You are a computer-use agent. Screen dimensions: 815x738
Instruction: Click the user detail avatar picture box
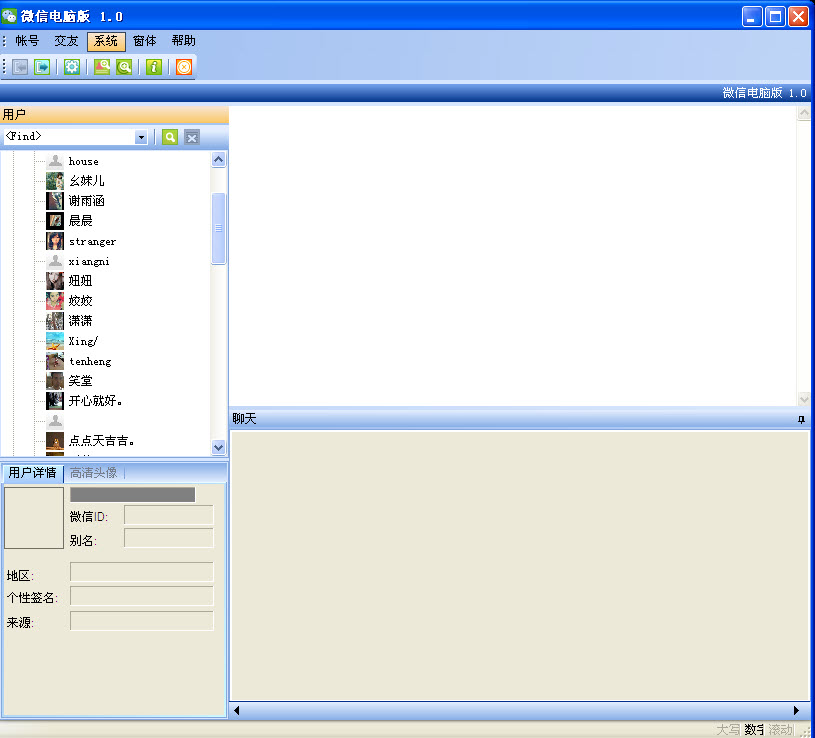point(34,518)
